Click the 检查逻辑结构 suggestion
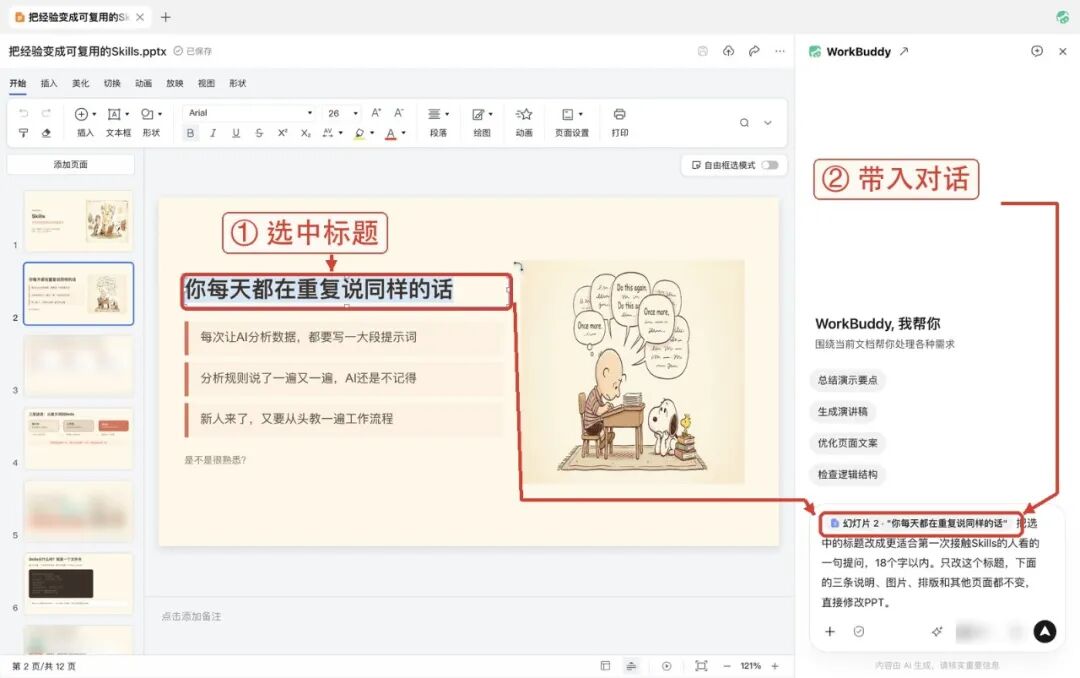Screen dimensions: 1080x678 847,474
